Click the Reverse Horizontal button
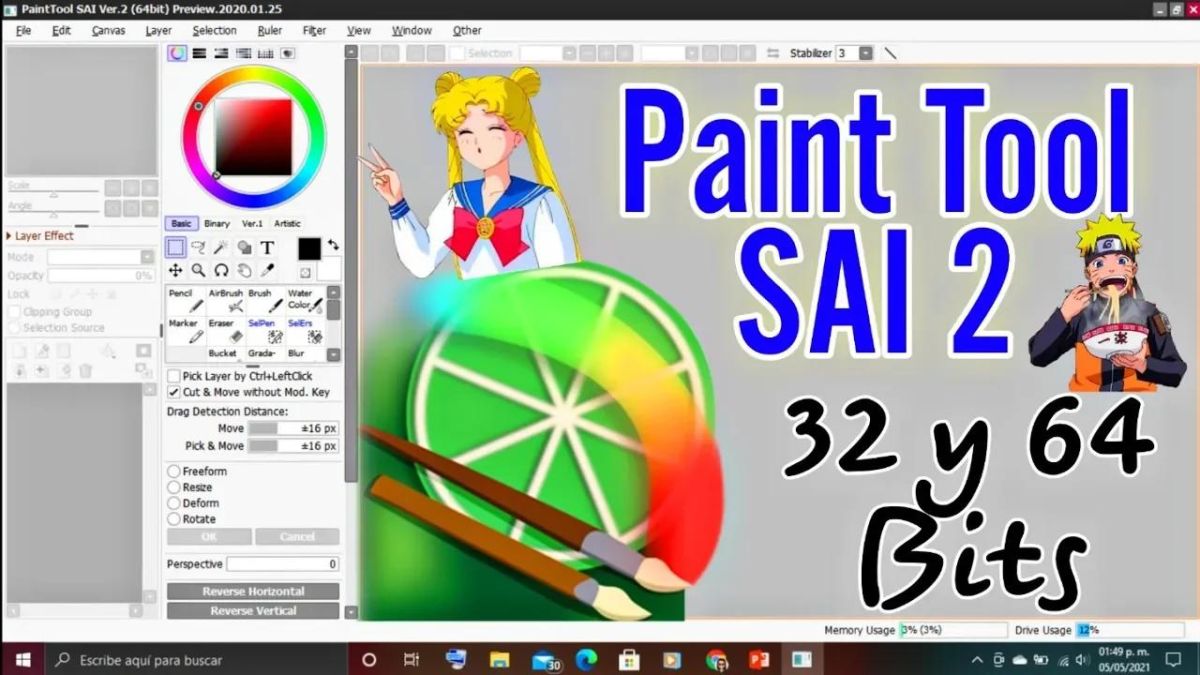1200x675 pixels. pos(253,591)
